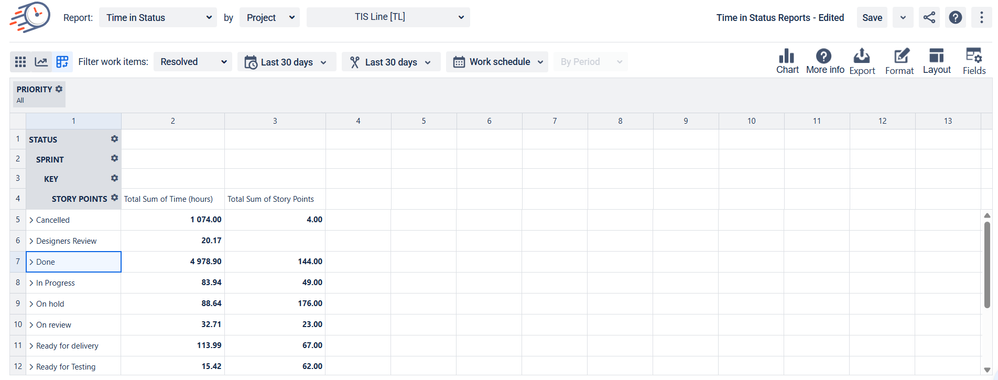Open the By Period dropdown
Image resolution: width=998 pixels, height=380 pixels.
click(x=591, y=62)
